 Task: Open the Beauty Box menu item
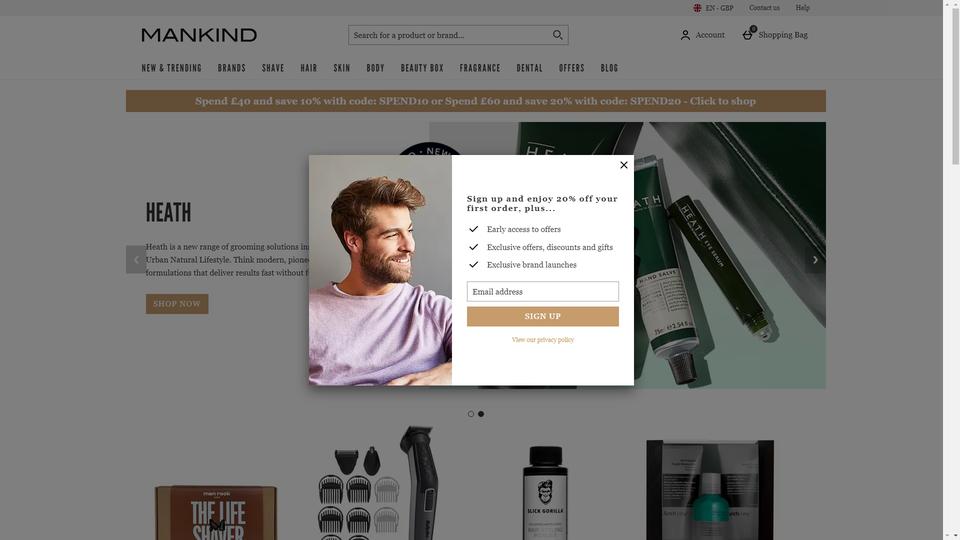coord(422,68)
